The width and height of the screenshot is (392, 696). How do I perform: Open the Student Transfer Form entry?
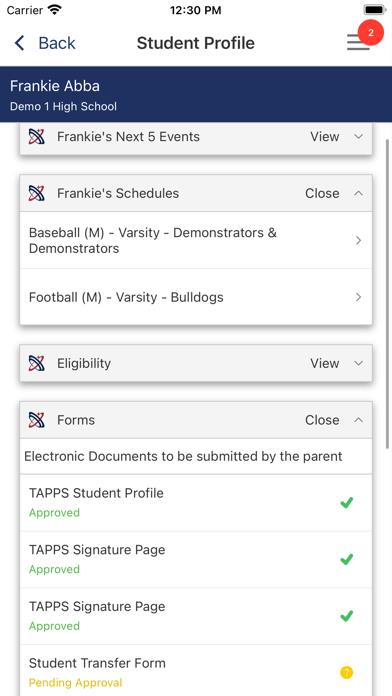click(x=196, y=672)
